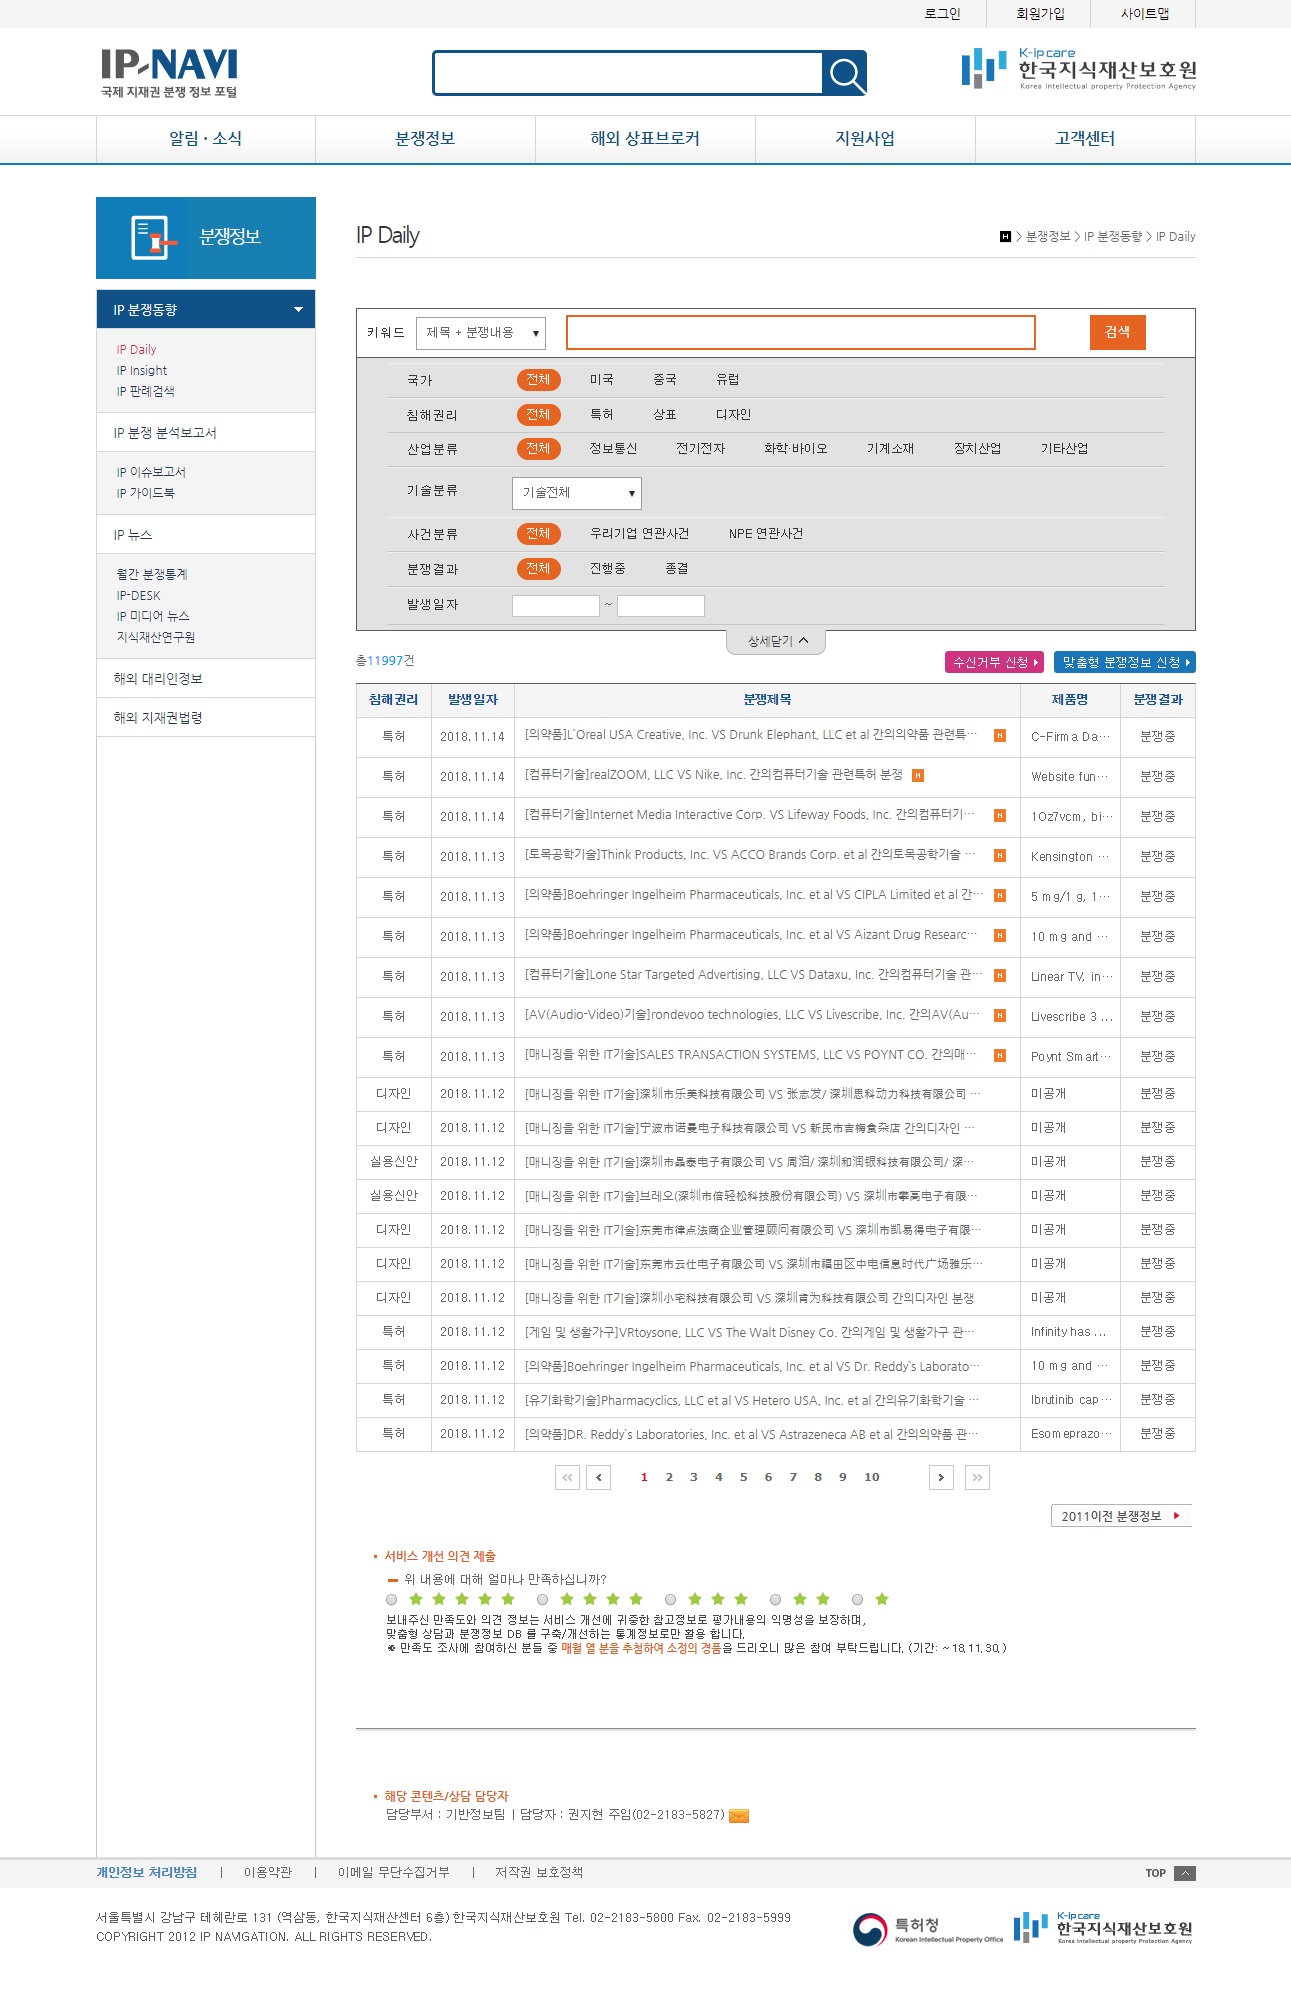Select NPE 연관사건 case filter

tap(766, 534)
